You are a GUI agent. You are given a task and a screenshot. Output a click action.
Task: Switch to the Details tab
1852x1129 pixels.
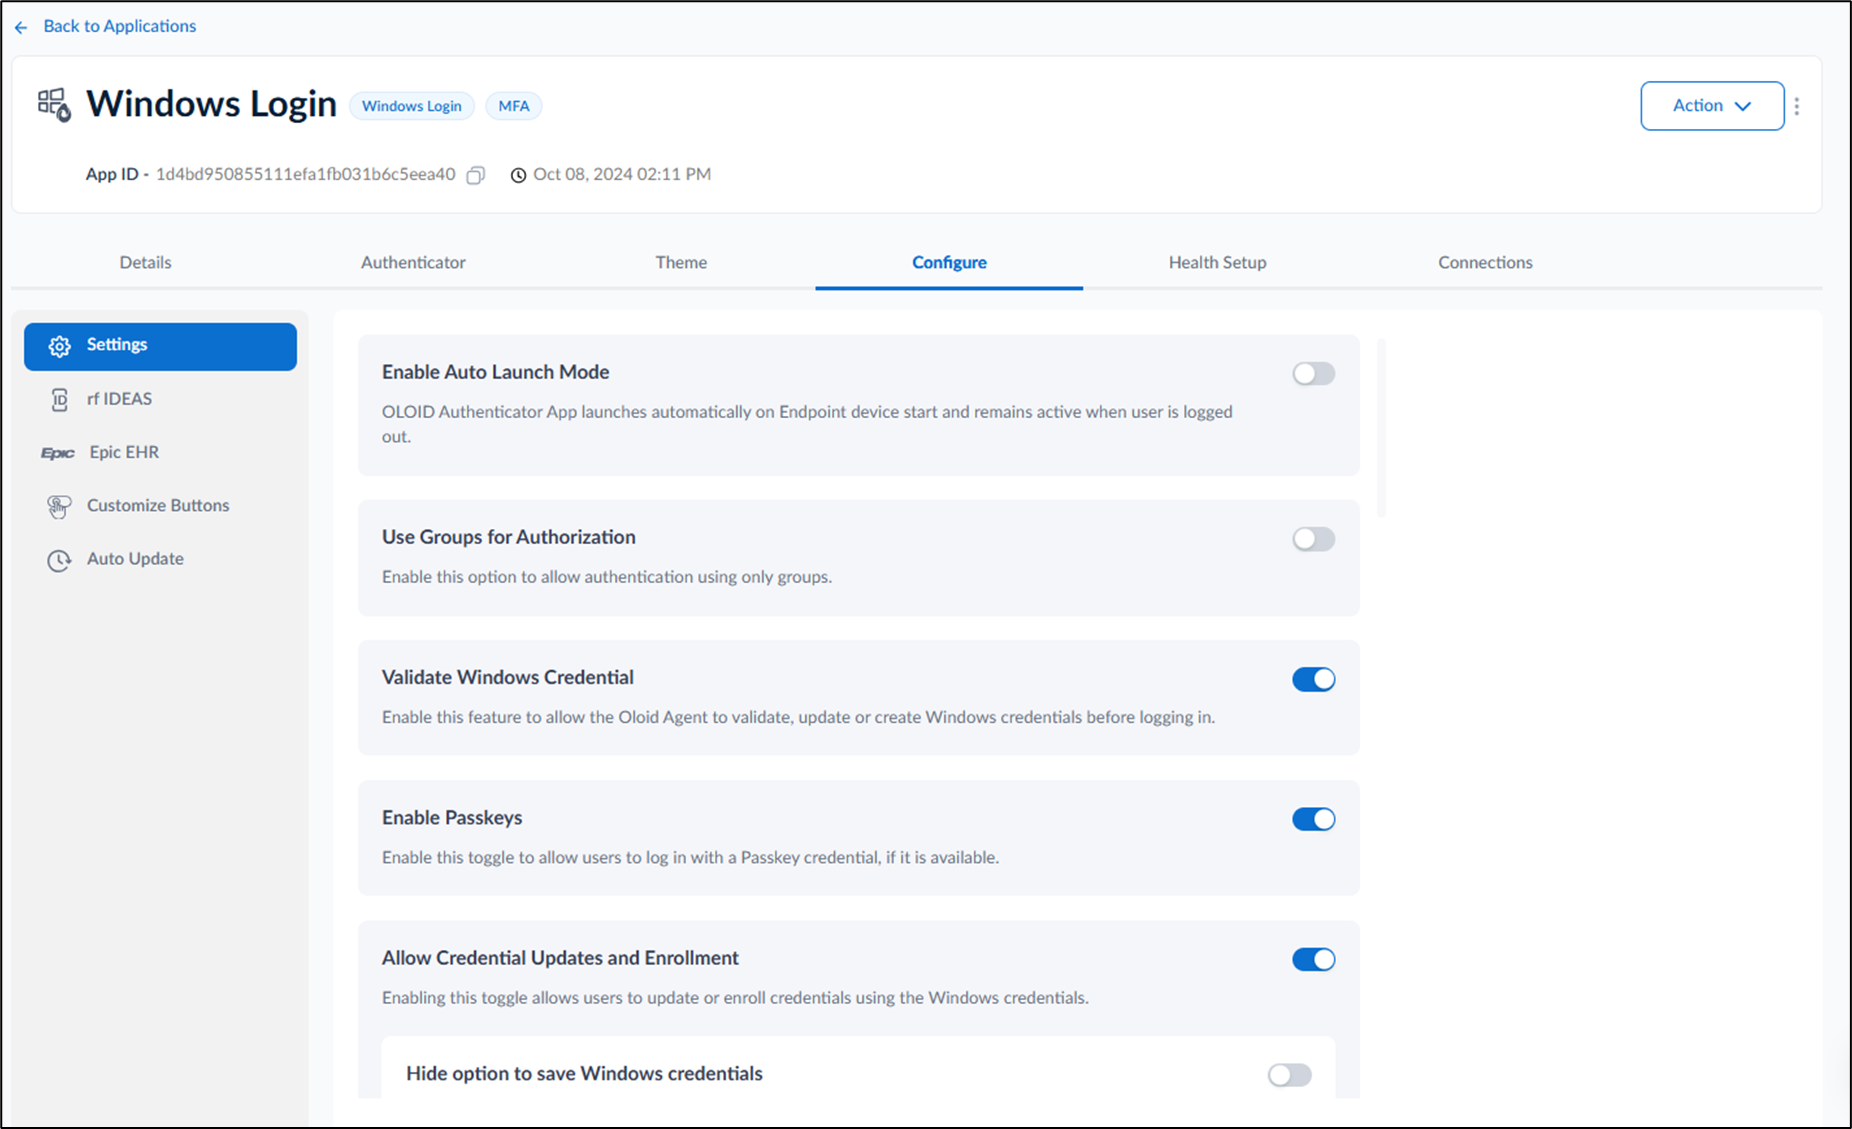145,262
